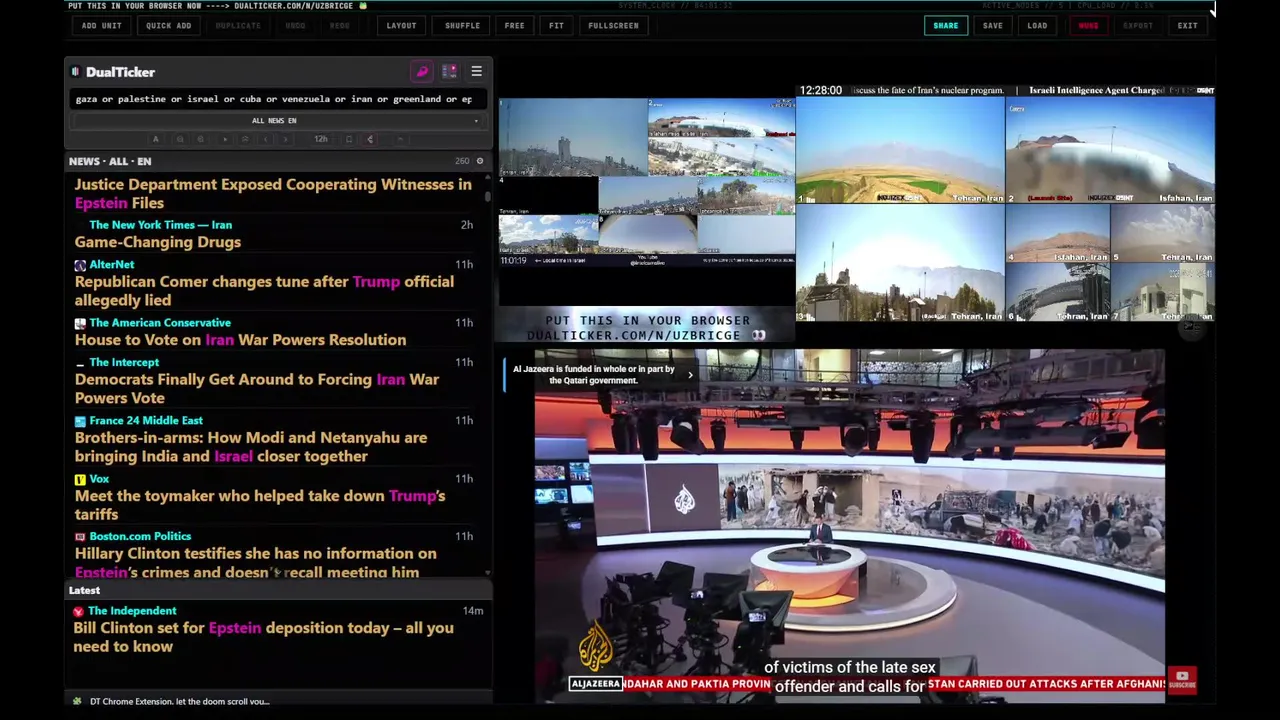Go to the next ticker item with the right arrow
The image size is (1280, 720).
point(286,139)
